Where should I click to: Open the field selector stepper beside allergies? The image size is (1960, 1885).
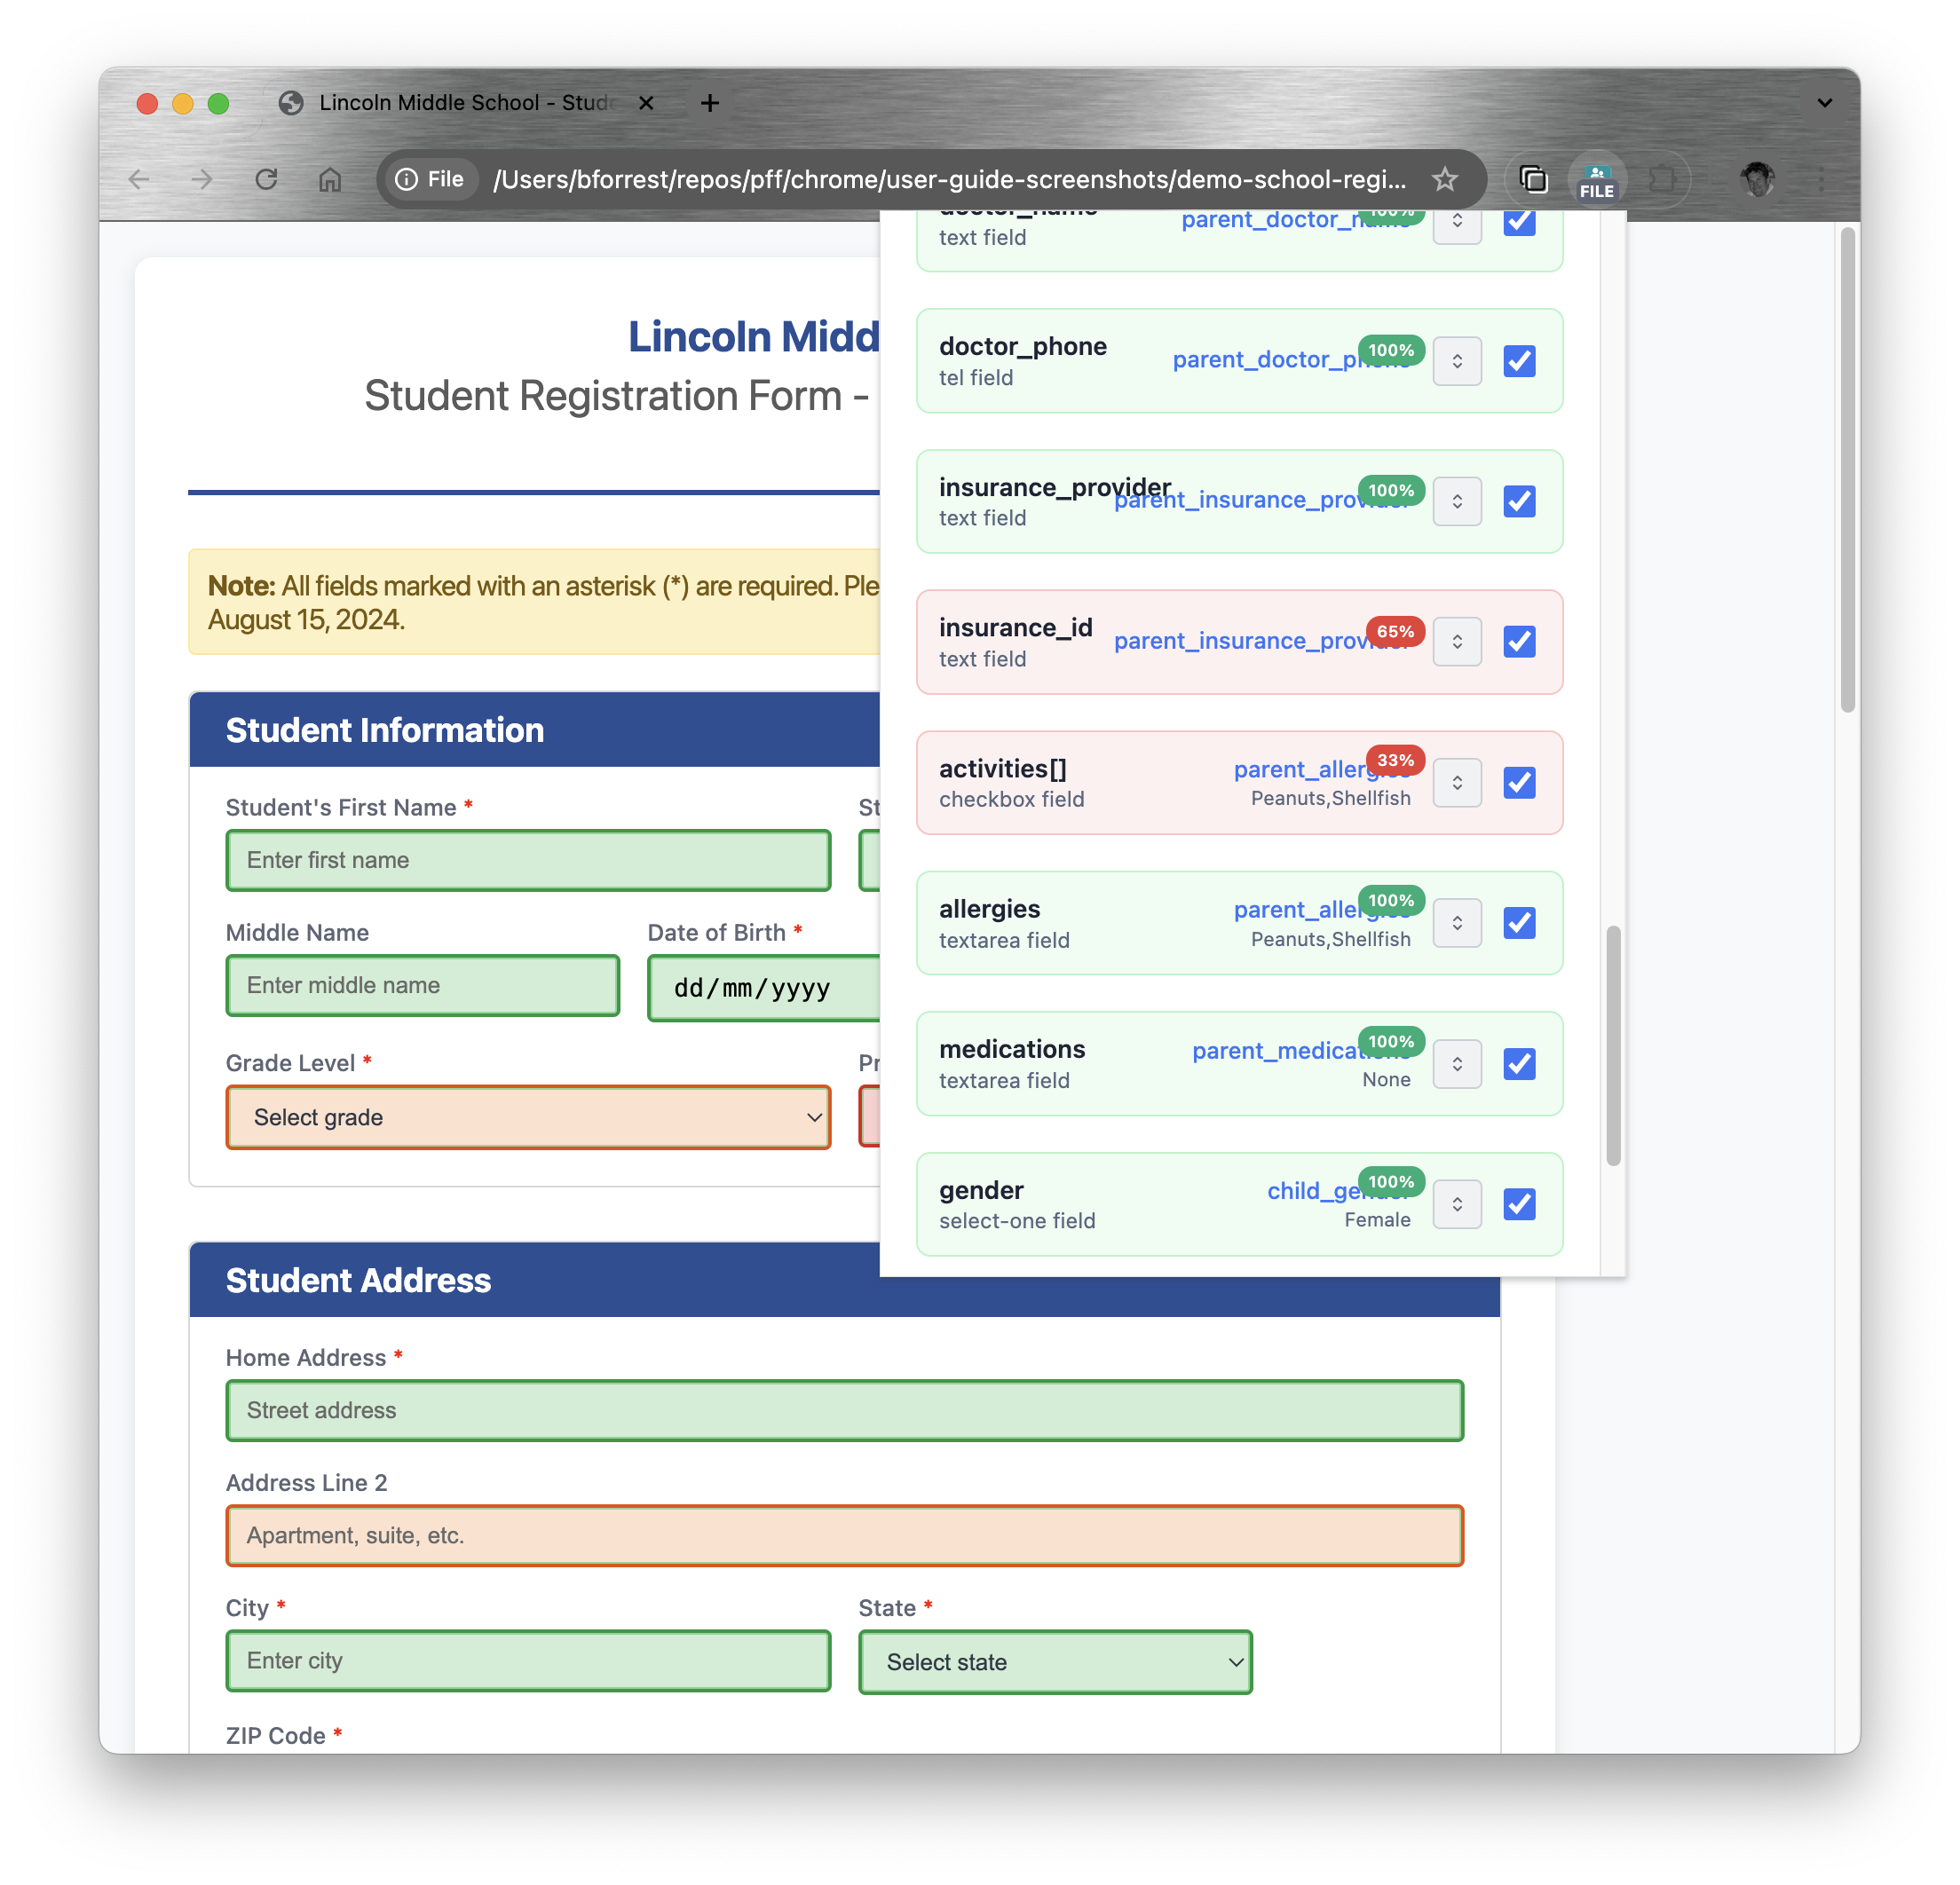pyautogui.click(x=1457, y=923)
